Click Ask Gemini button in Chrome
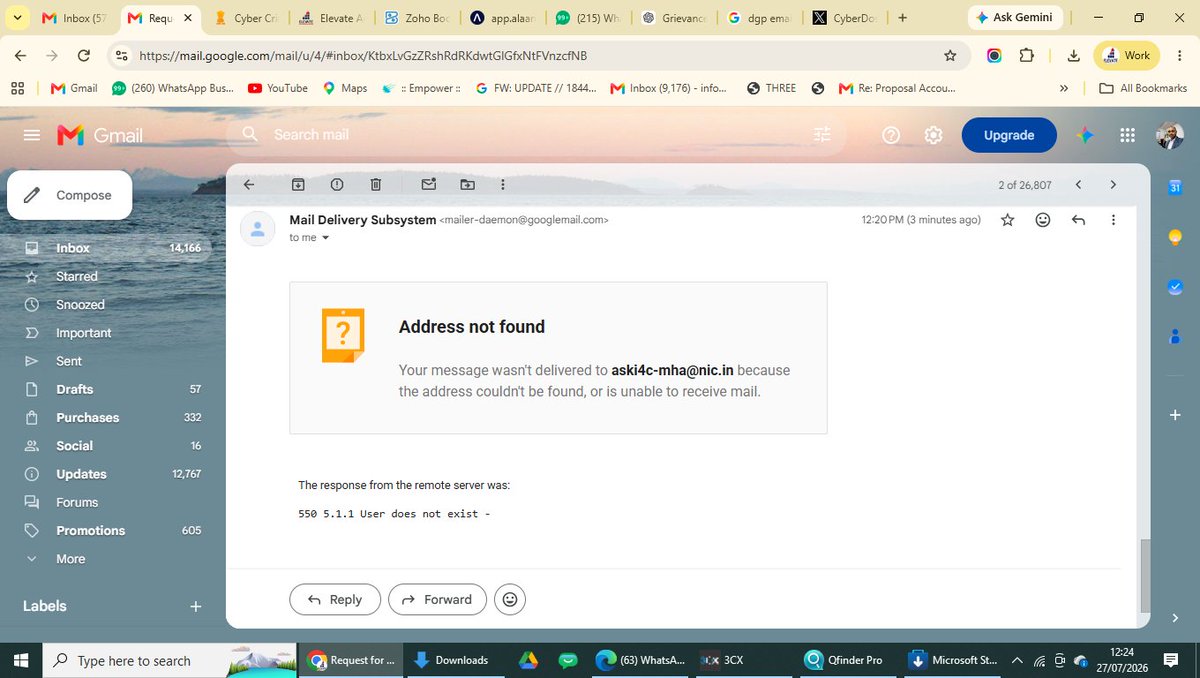This screenshot has width=1200, height=678. [x=1015, y=18]
